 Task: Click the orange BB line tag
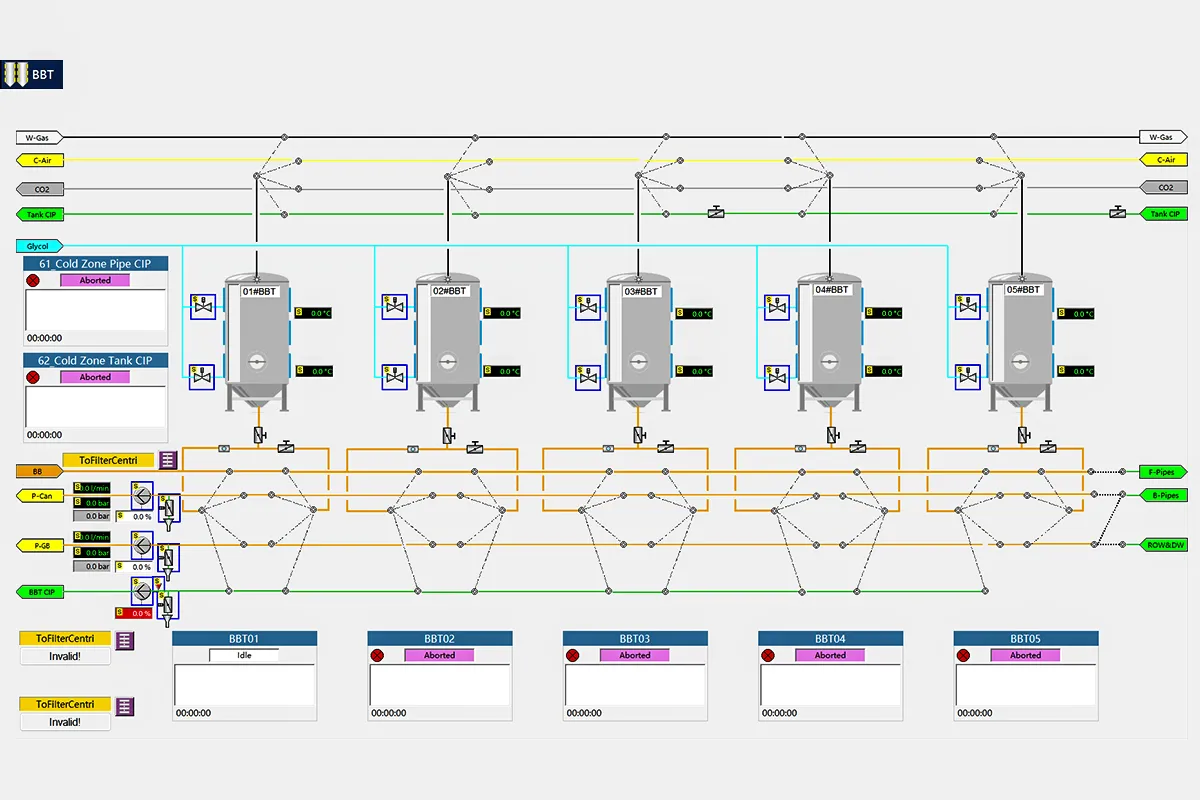[40, 470]
